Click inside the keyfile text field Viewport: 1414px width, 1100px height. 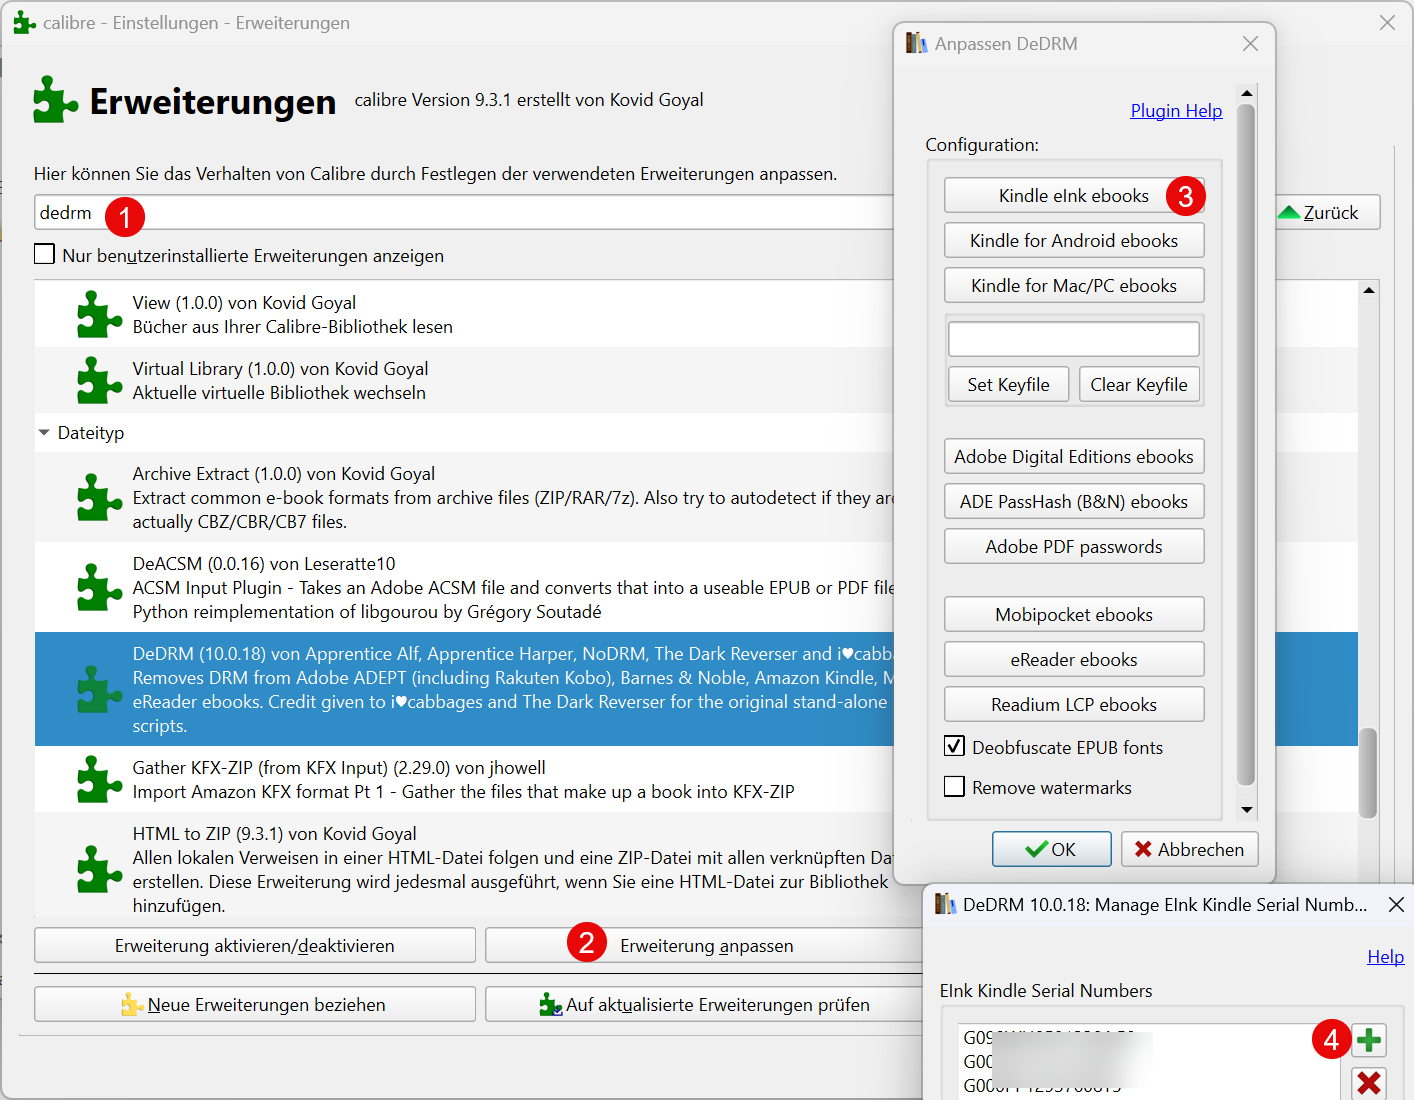point(1072,338)
